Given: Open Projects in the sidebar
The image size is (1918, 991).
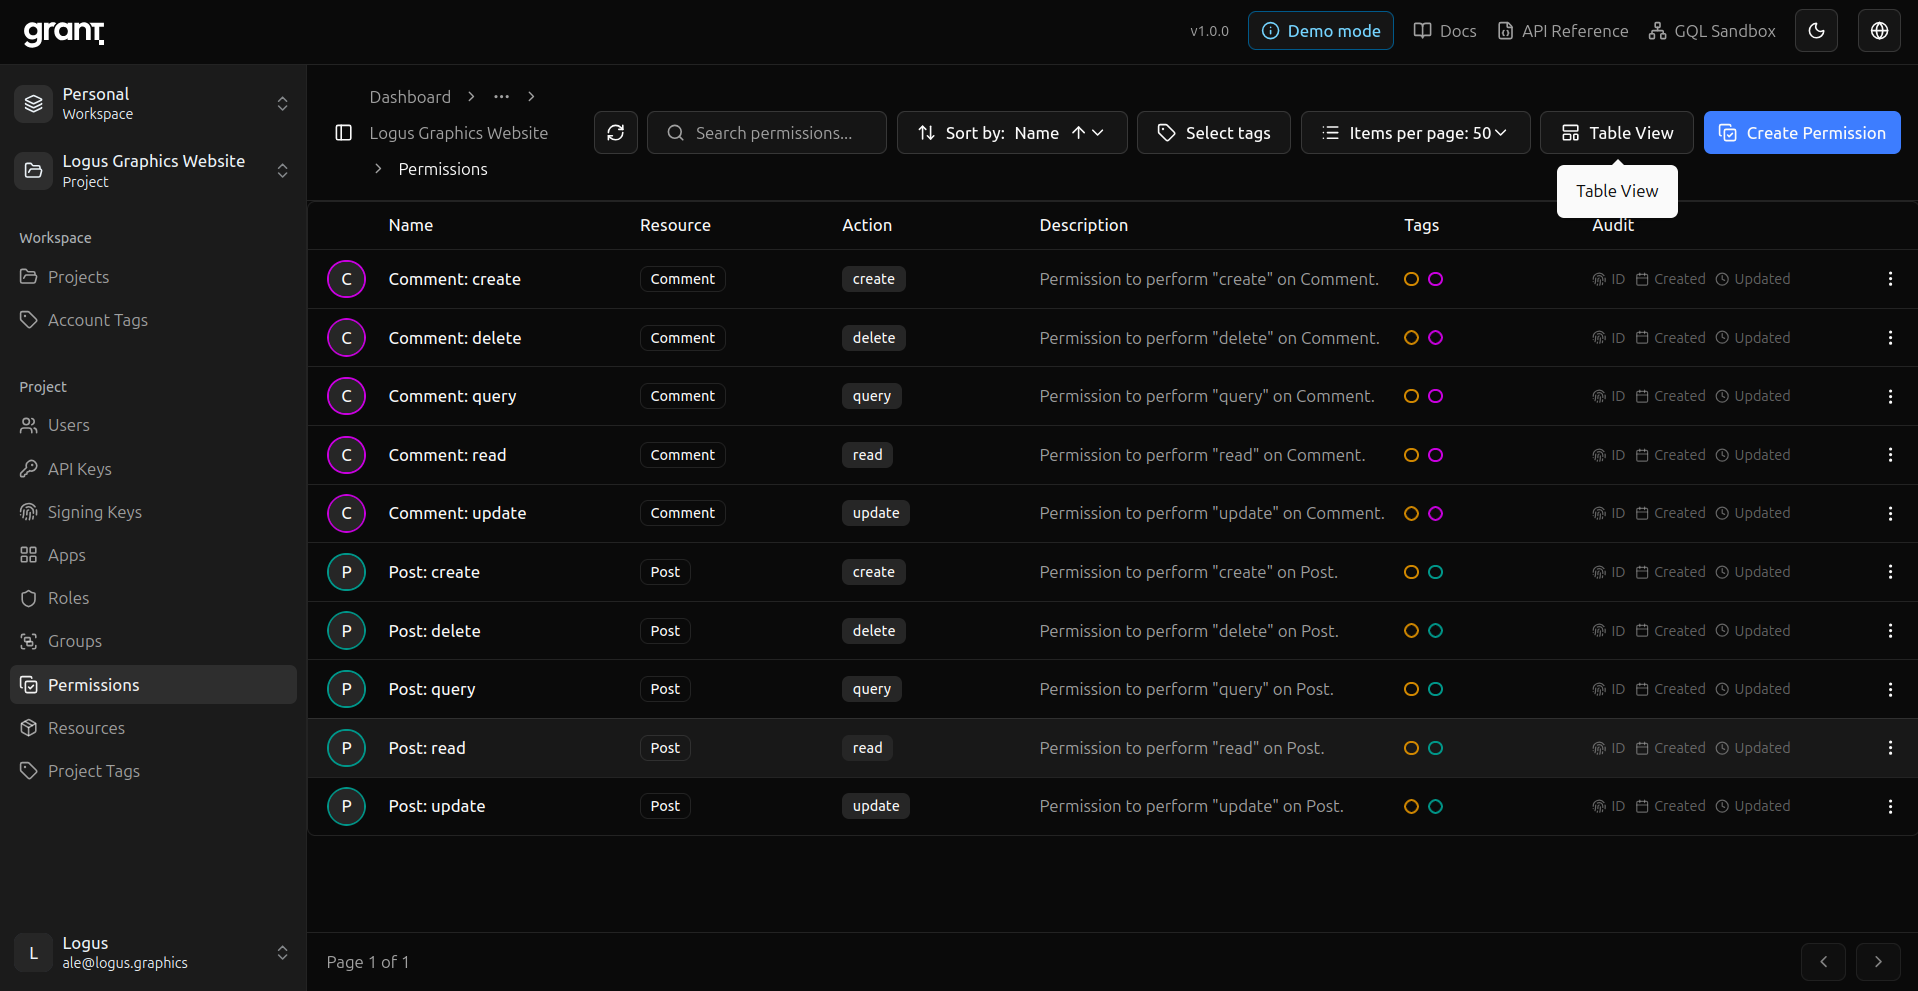Looking at the screenshot, I should click(153, 277).
